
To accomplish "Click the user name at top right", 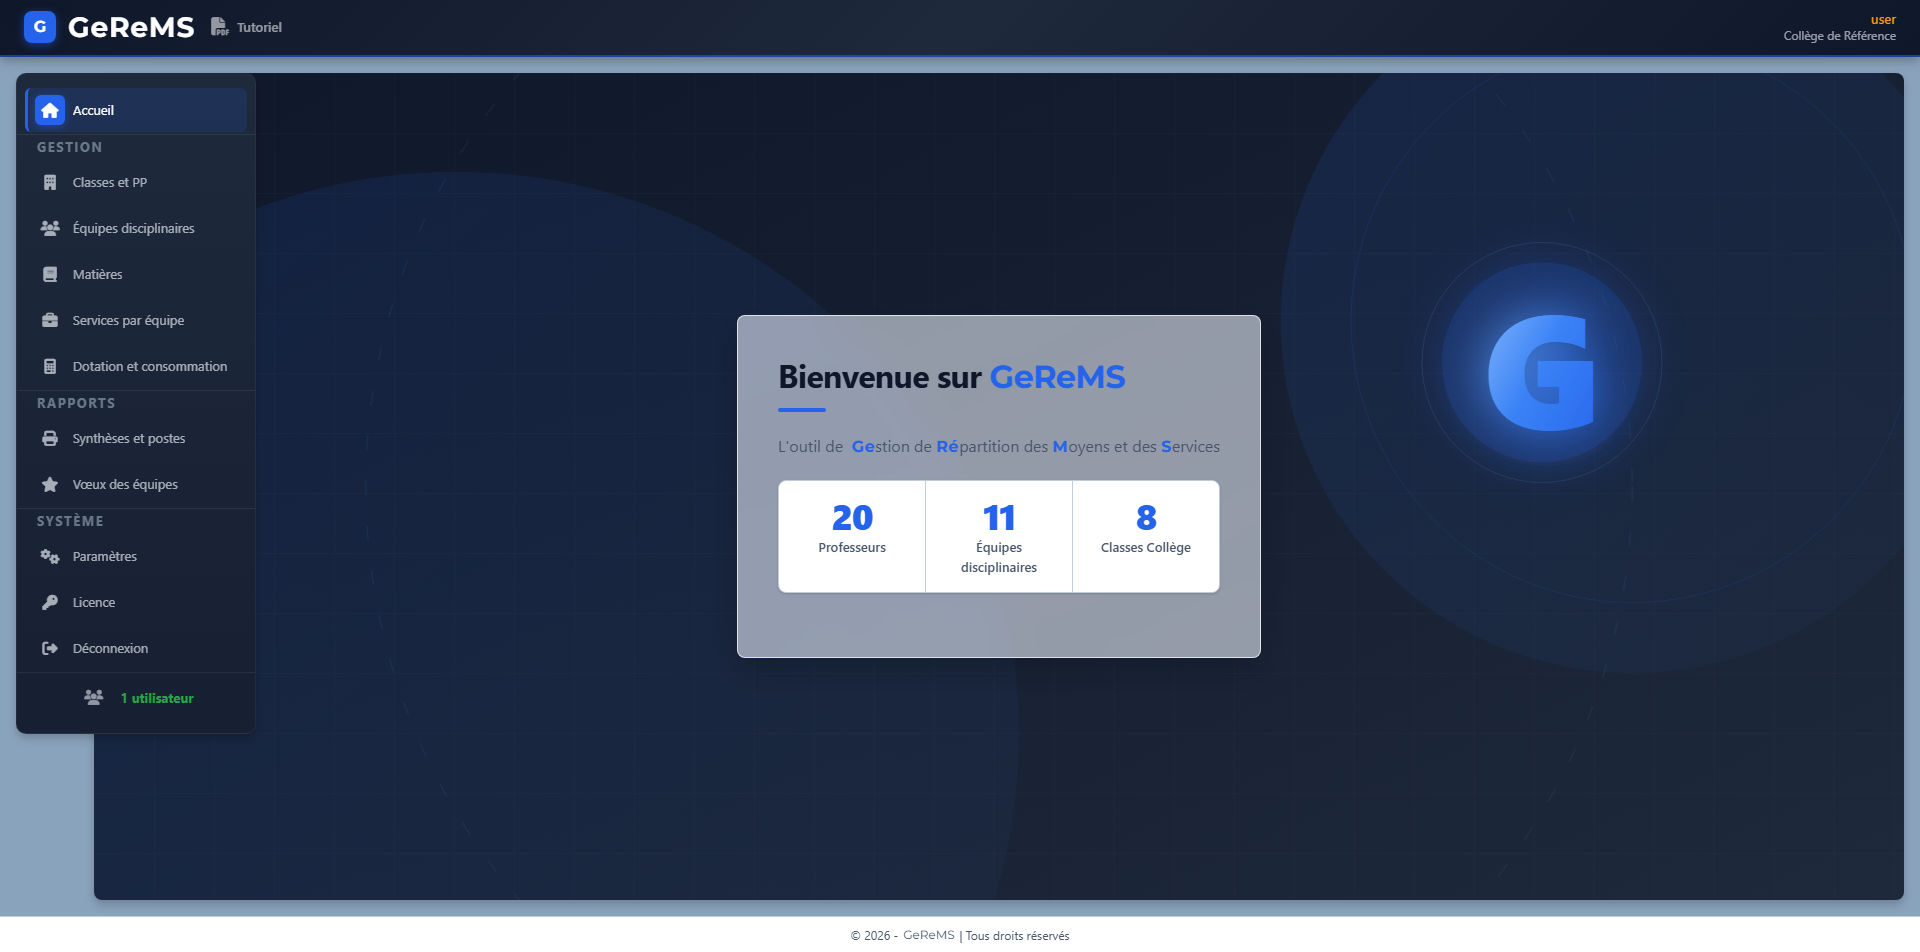I will pos(1883,19).
